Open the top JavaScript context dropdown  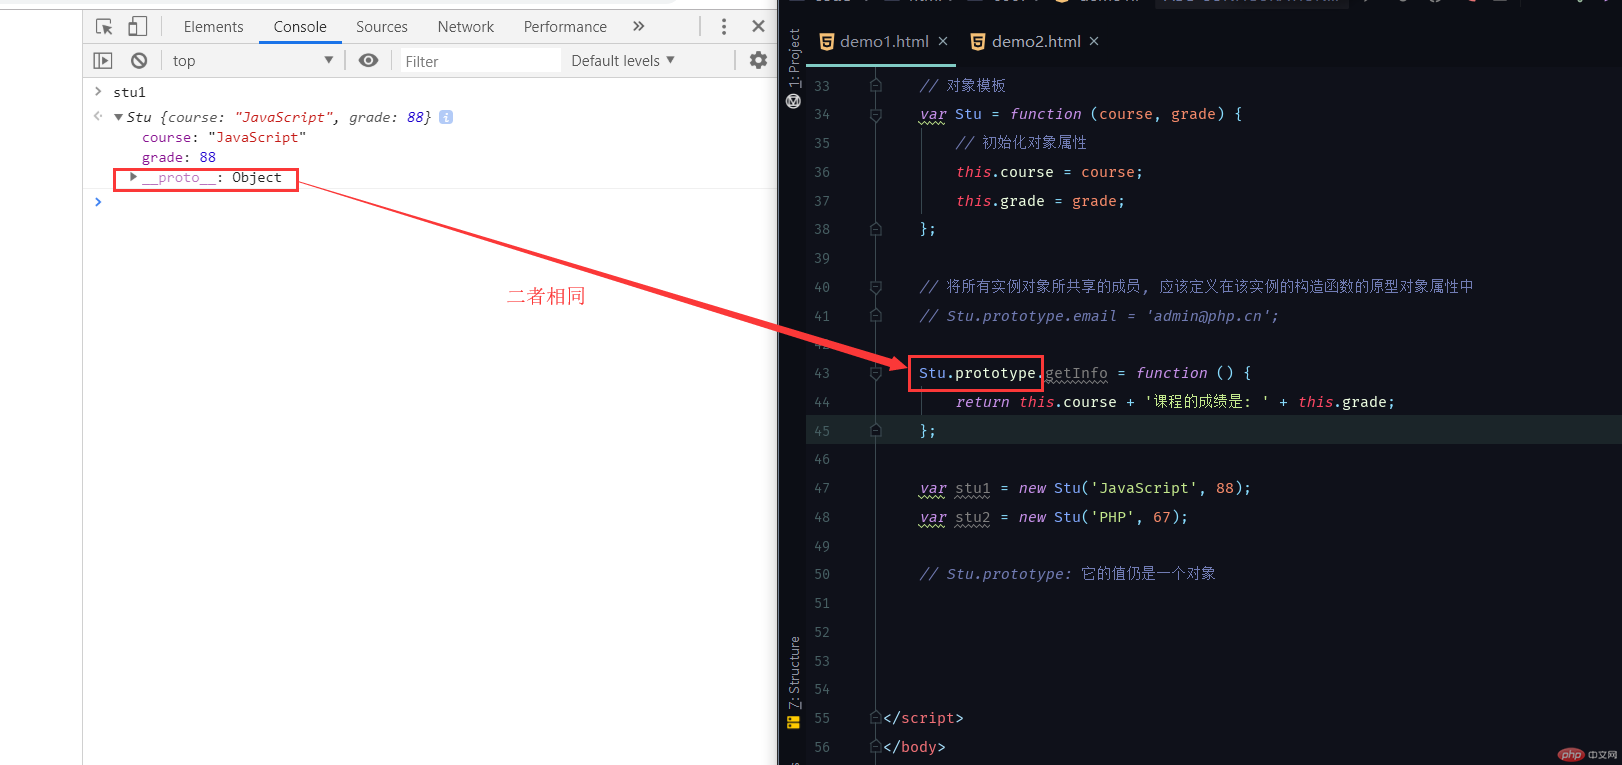[x=252, y=61]
